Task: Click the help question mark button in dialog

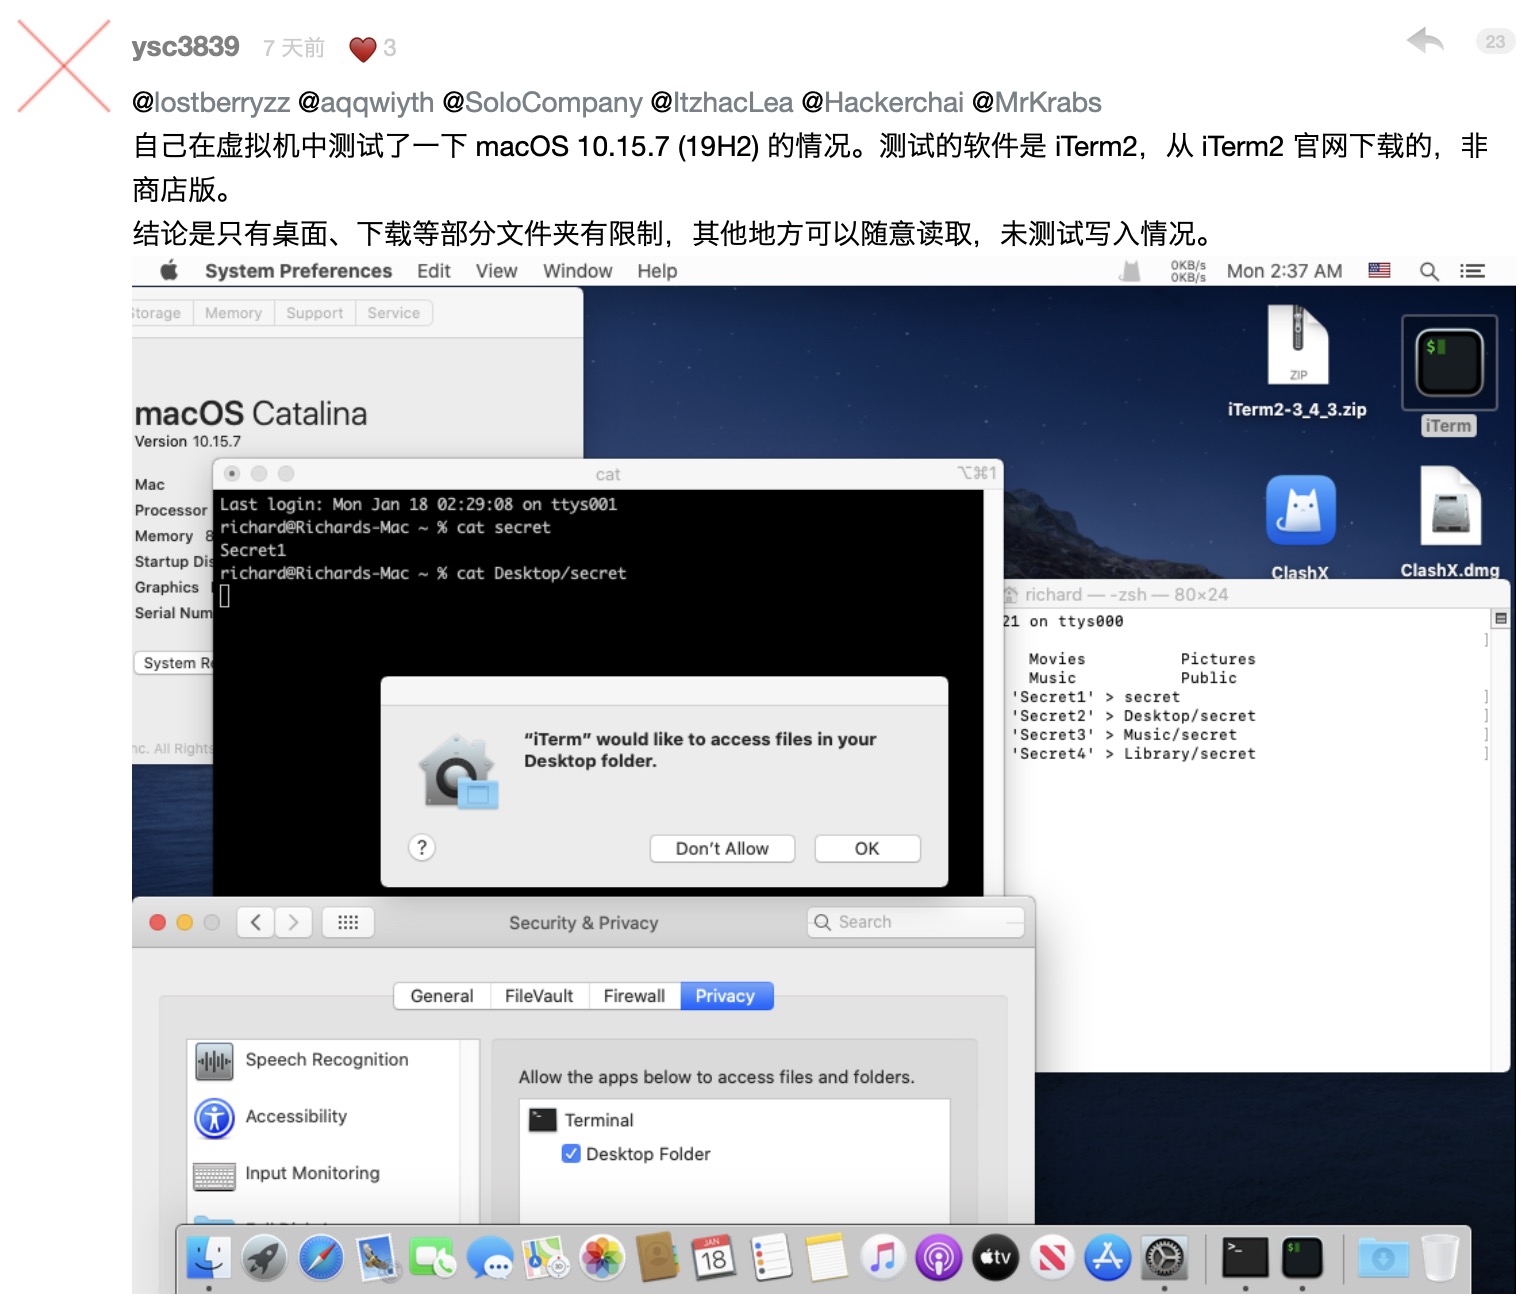Action: click(422, 848)
